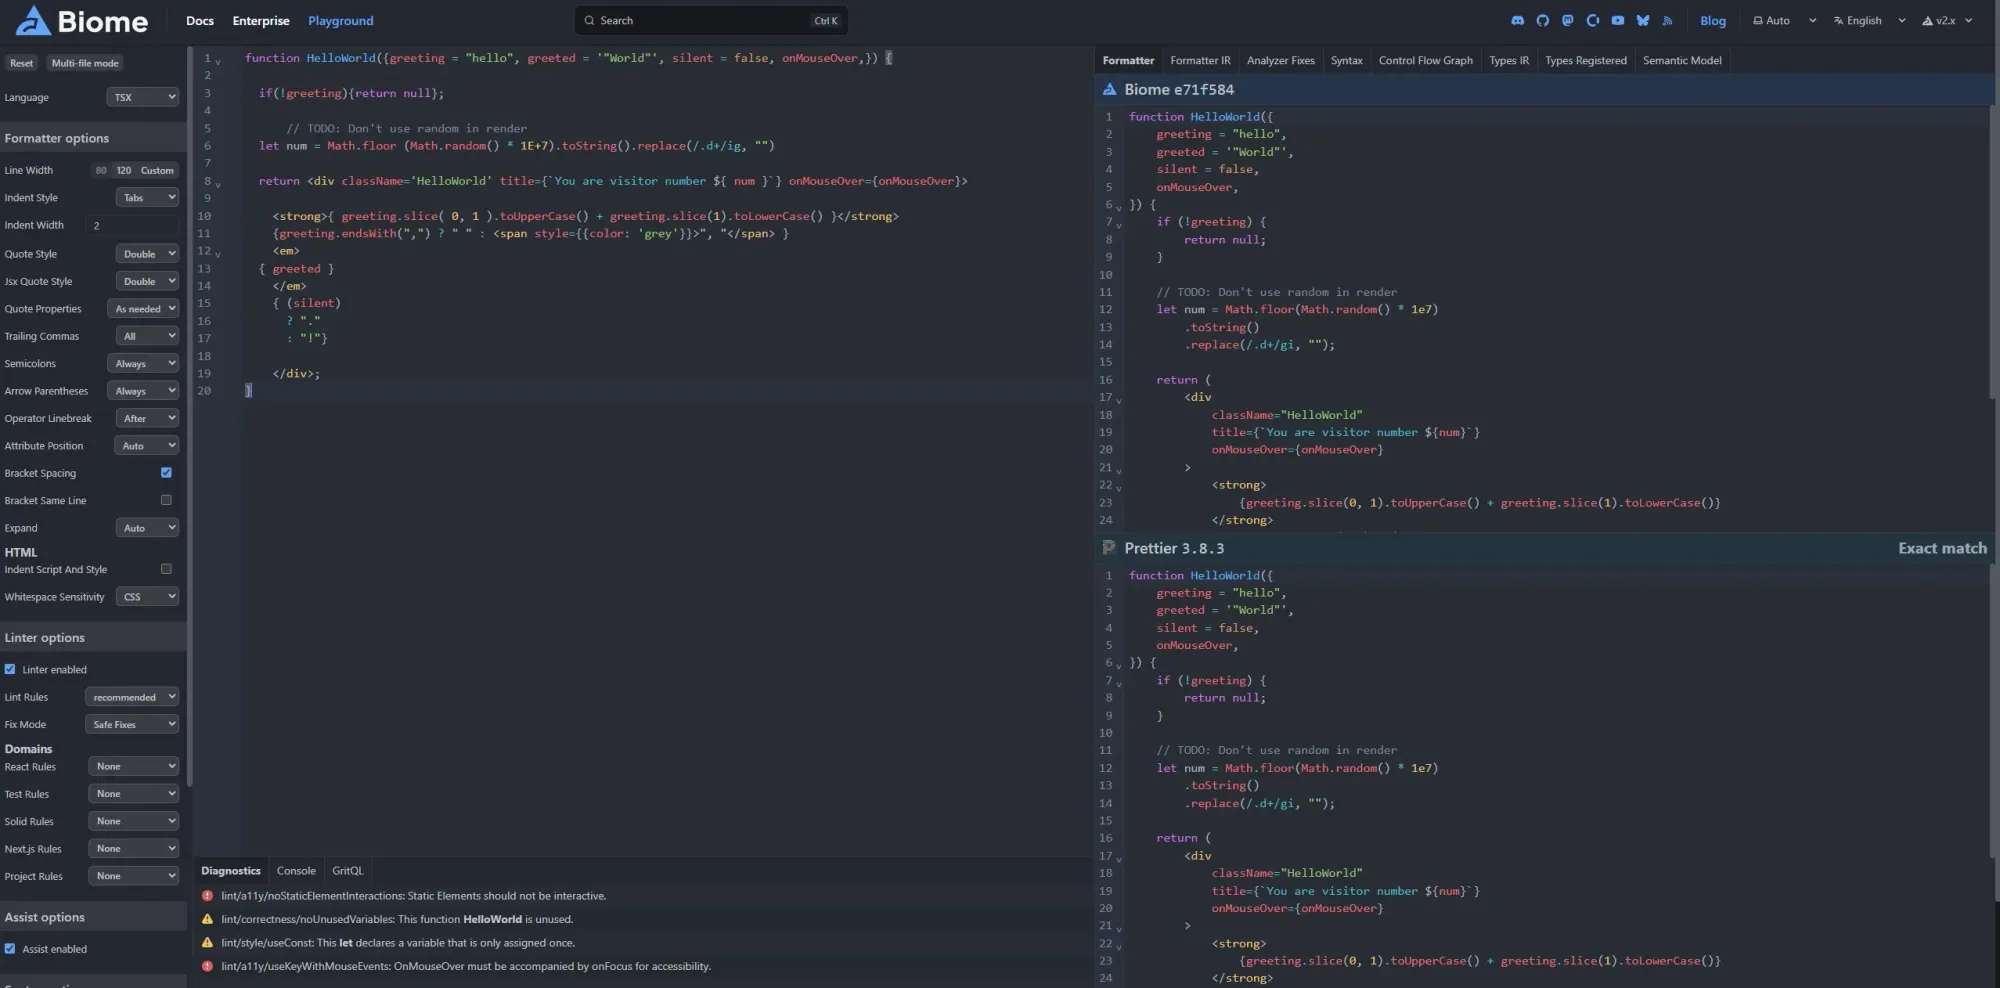The image size is (2000, 988).
Task: Switch to the Semantic Model tab
Action: tap(1682, 60)
